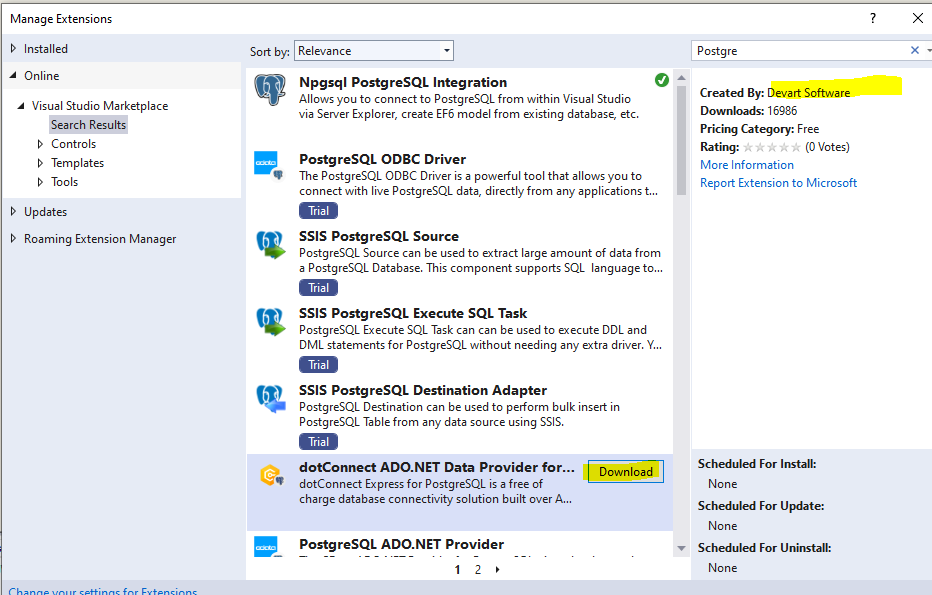Screen dimensions: 932x595
Task: Open the More Information link
Action: [747, 165]
